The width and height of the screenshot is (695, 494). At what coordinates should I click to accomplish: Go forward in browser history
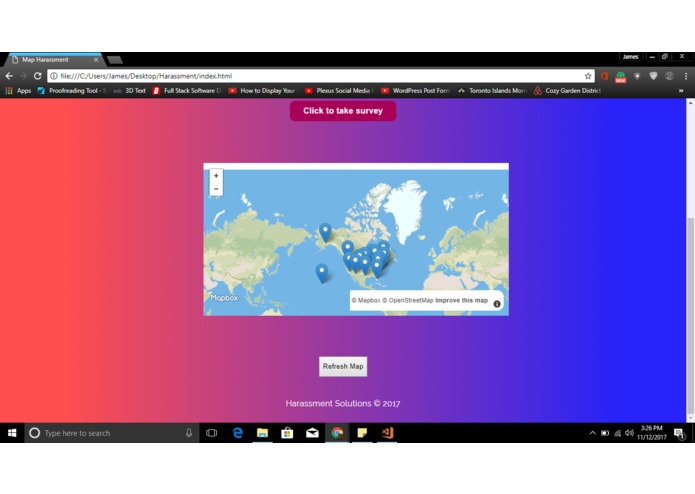(23, 76)
